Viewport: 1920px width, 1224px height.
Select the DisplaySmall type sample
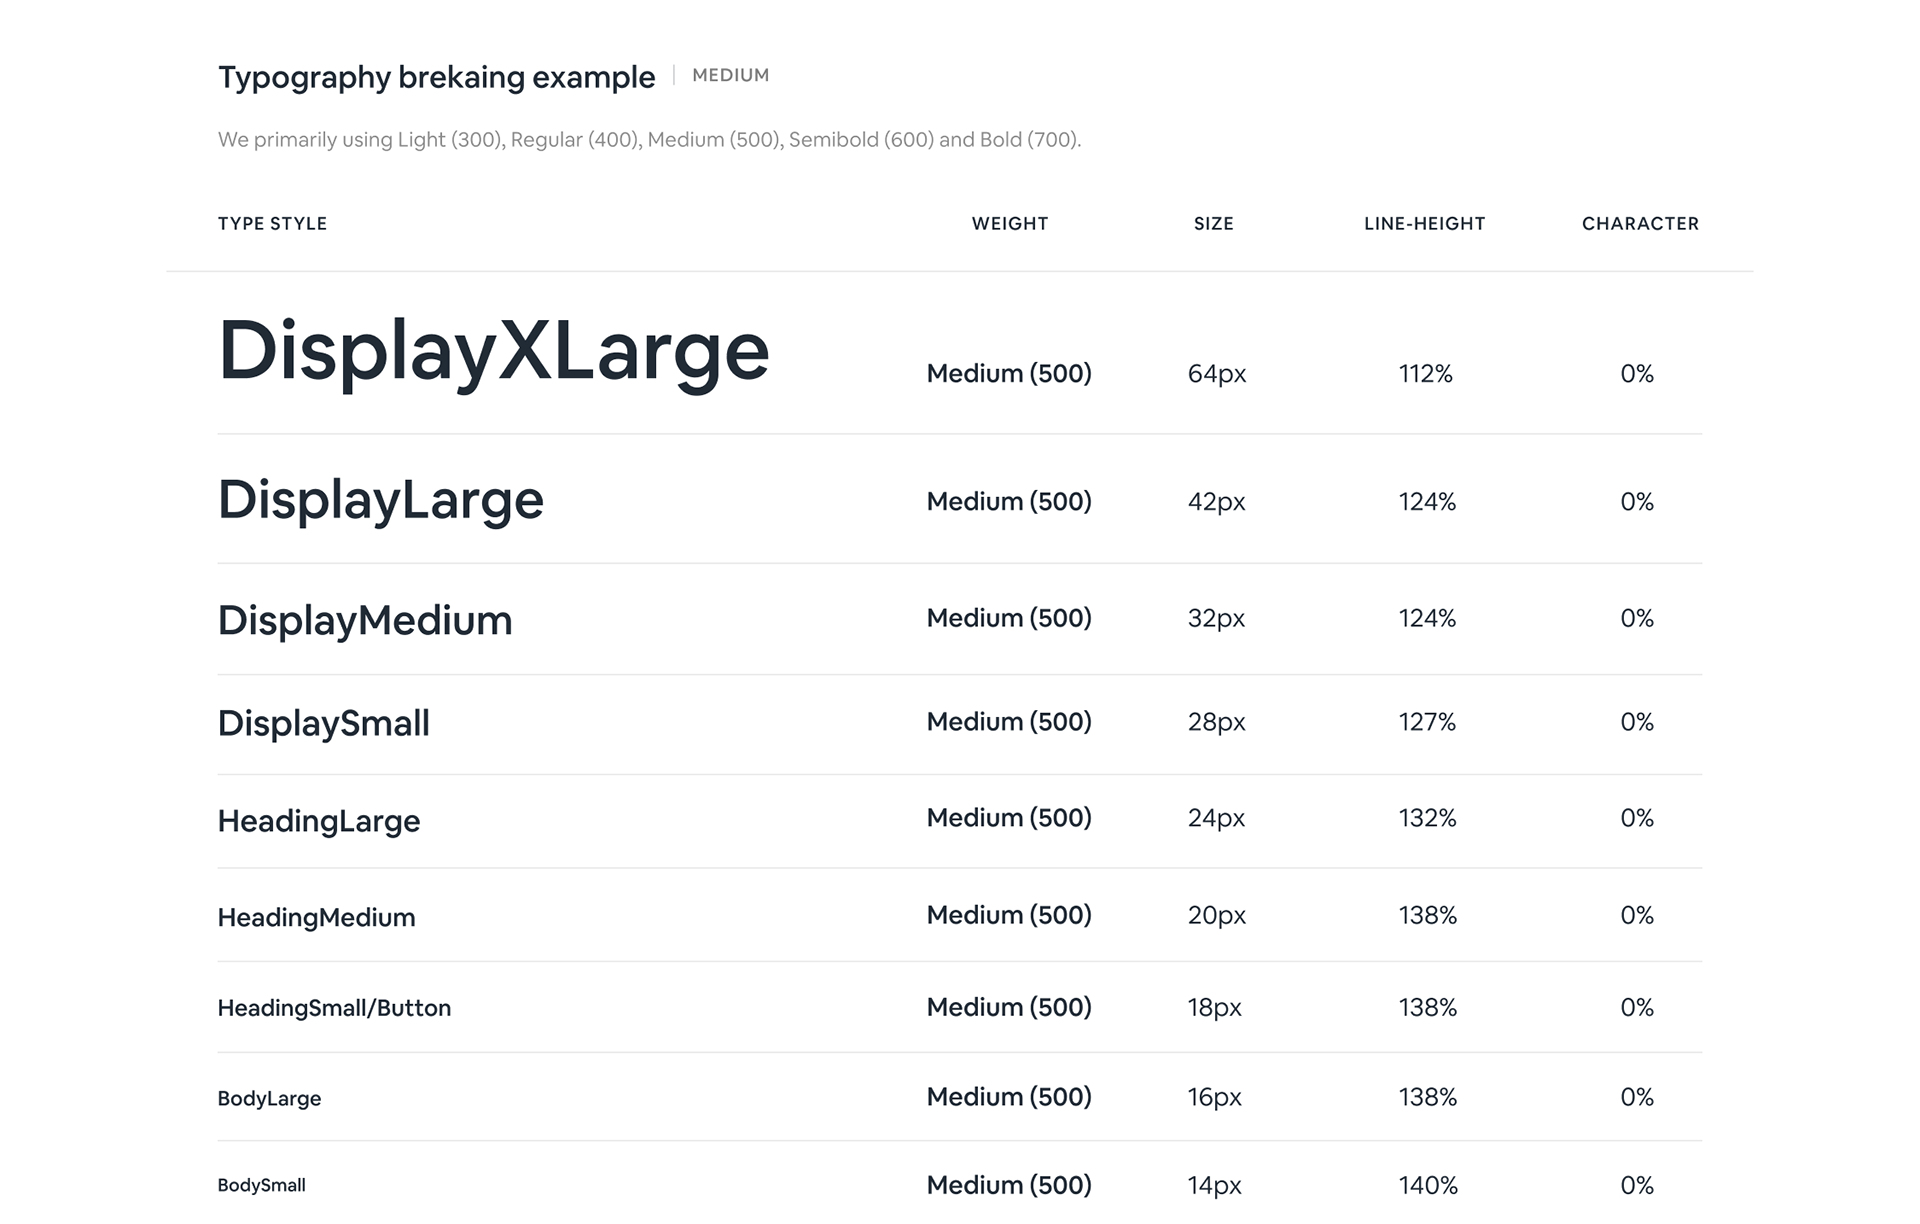(x=324, y=723)
